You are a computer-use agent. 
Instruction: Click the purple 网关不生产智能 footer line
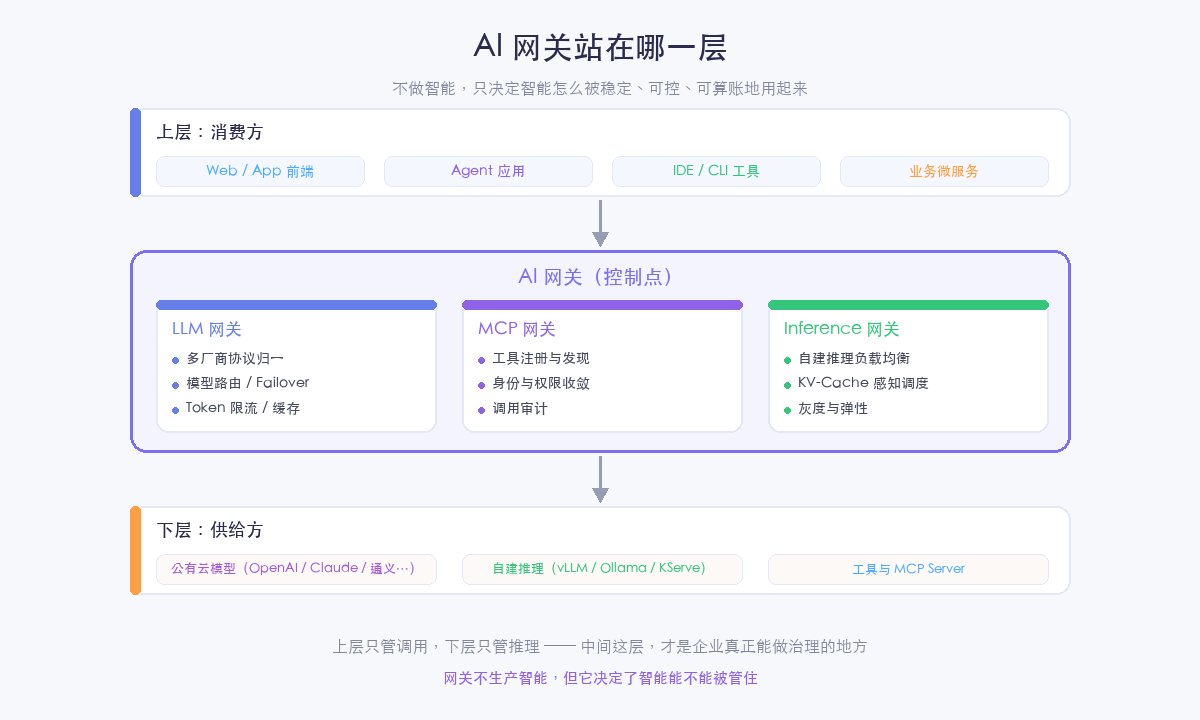(x=600, y=678)
